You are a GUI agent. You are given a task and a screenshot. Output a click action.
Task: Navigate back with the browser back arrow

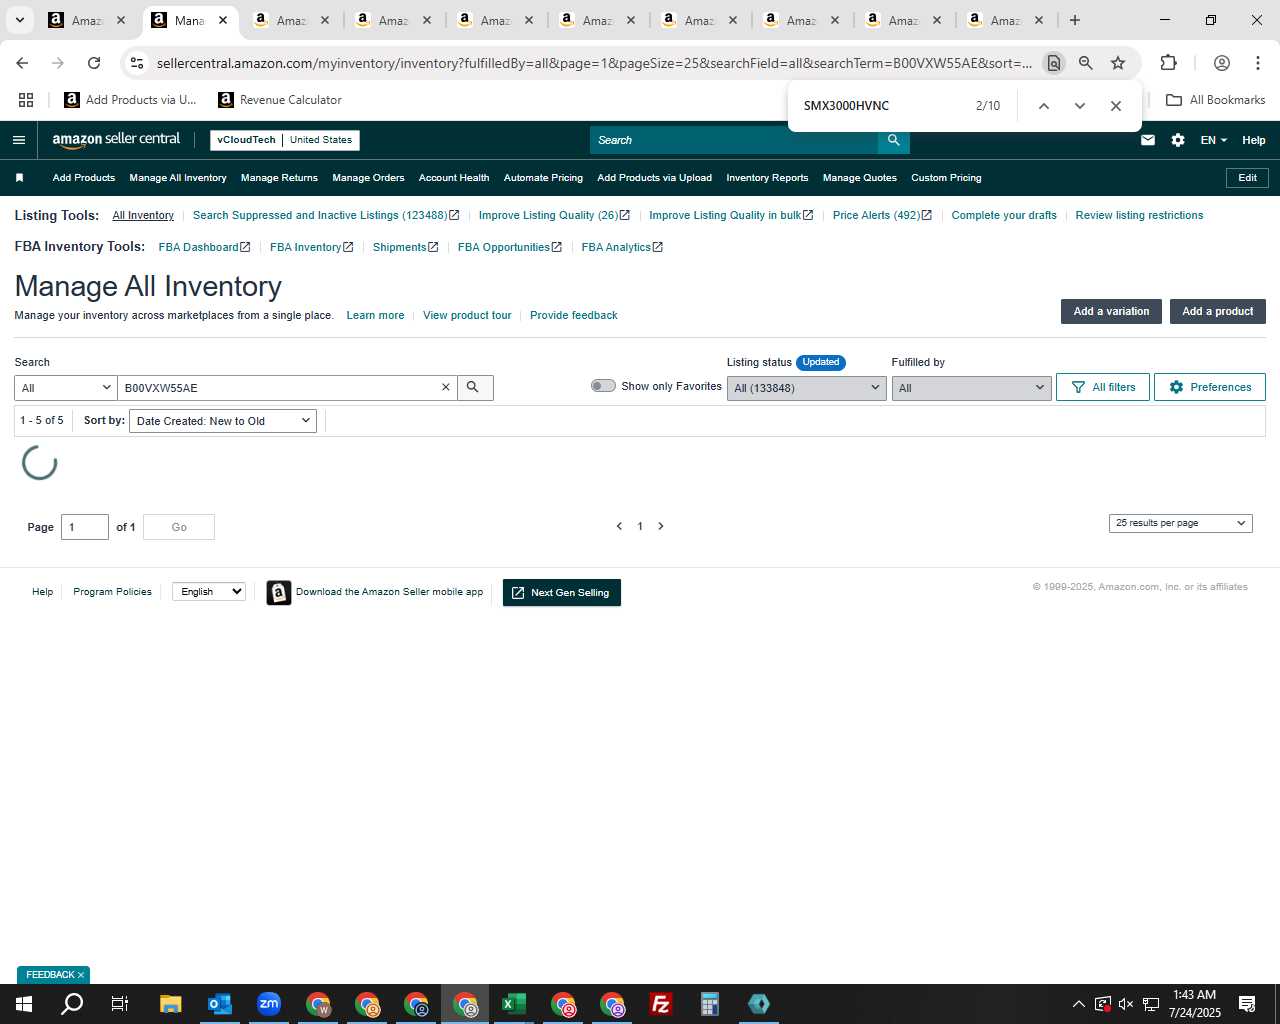click(x=22, y=63)
